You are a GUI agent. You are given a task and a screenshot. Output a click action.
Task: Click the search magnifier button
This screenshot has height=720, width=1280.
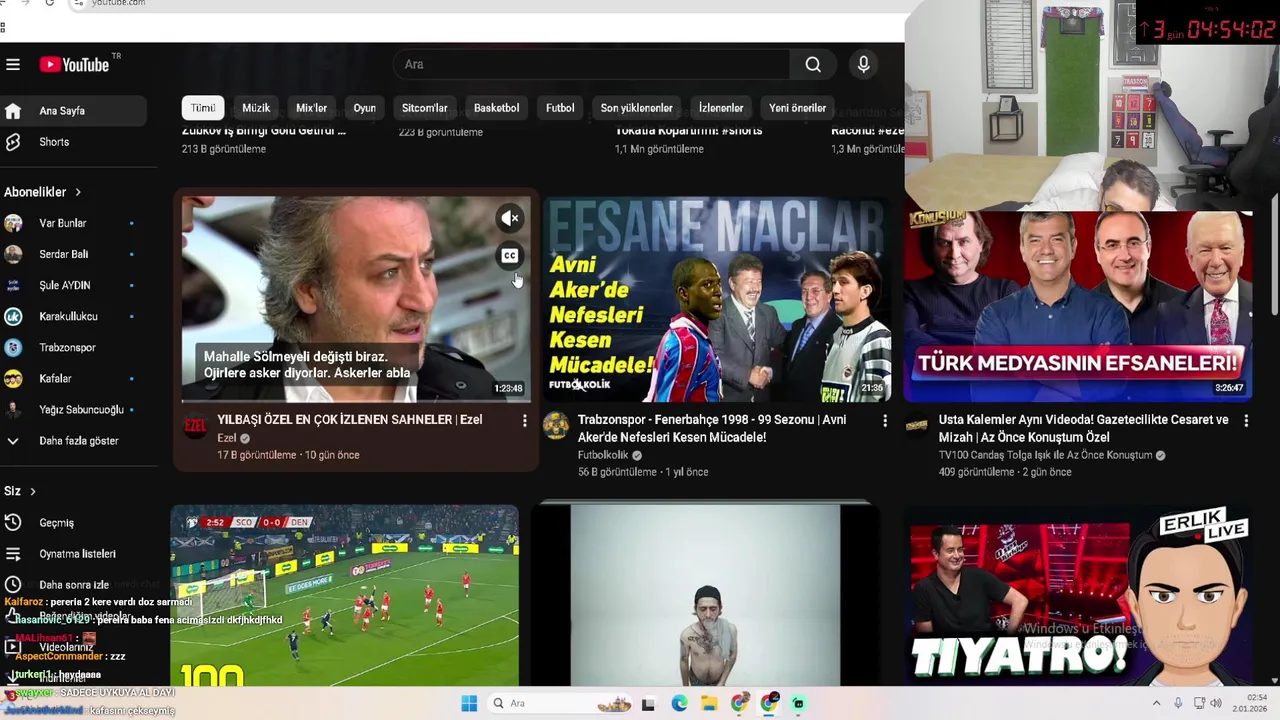[813, 65]
